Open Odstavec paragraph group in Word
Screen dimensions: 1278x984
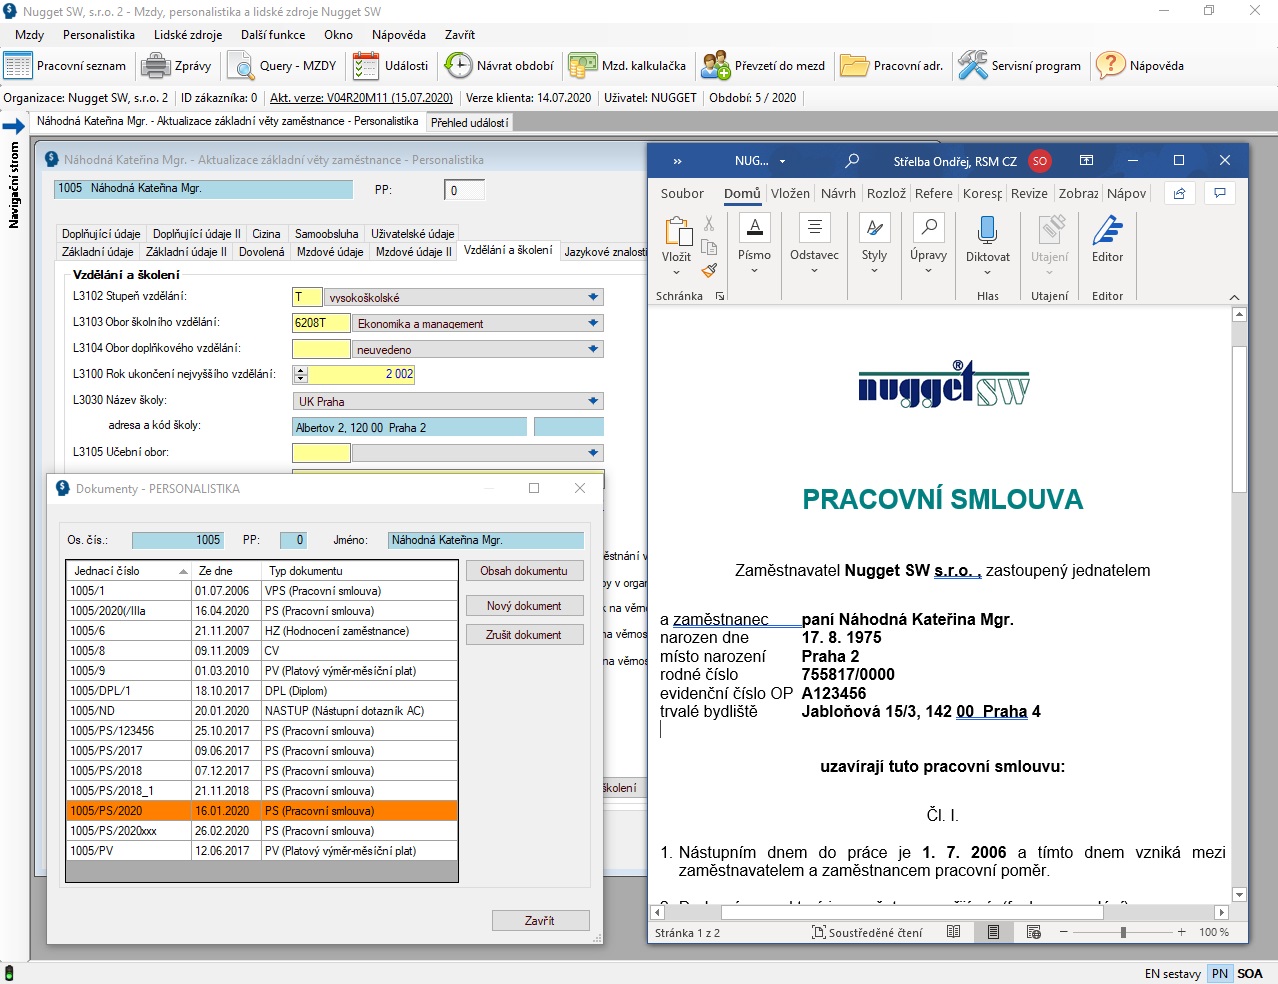point(815,244)
